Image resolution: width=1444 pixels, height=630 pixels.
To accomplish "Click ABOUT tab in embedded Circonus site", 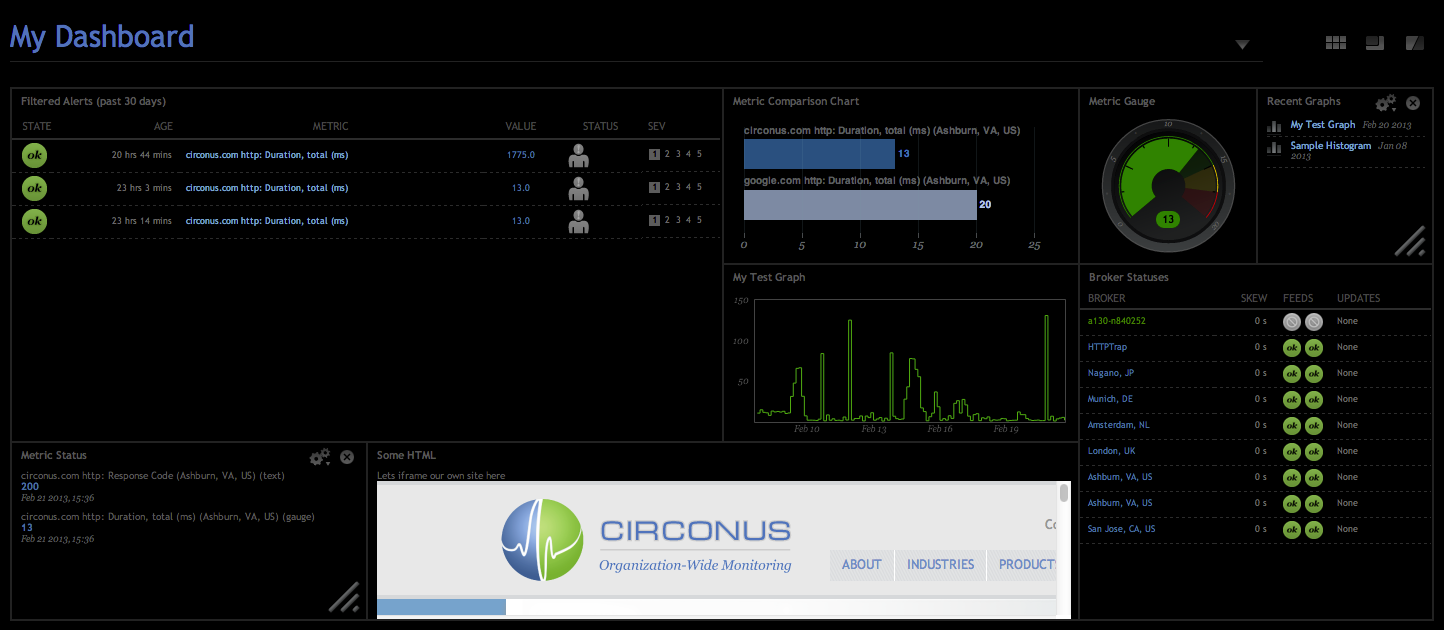I will pos(861,565).
